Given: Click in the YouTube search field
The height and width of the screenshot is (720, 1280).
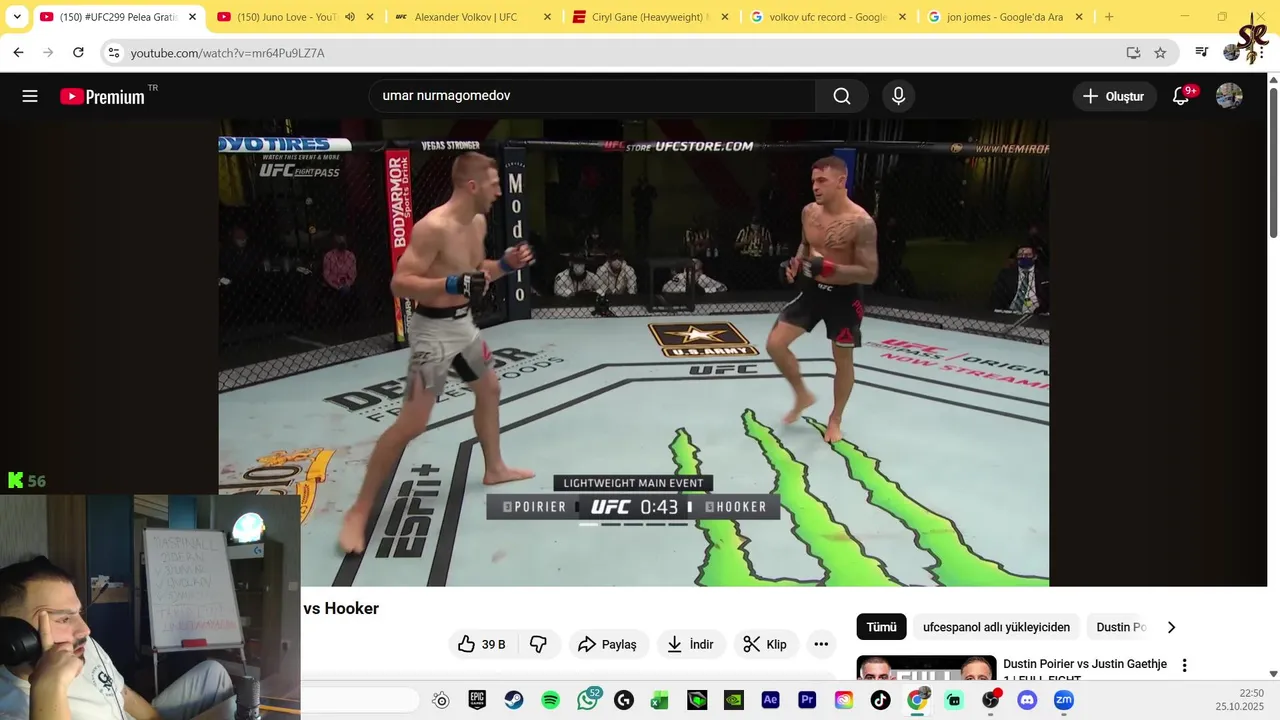Looking at the screenshot, I should [x=592, y=96].
